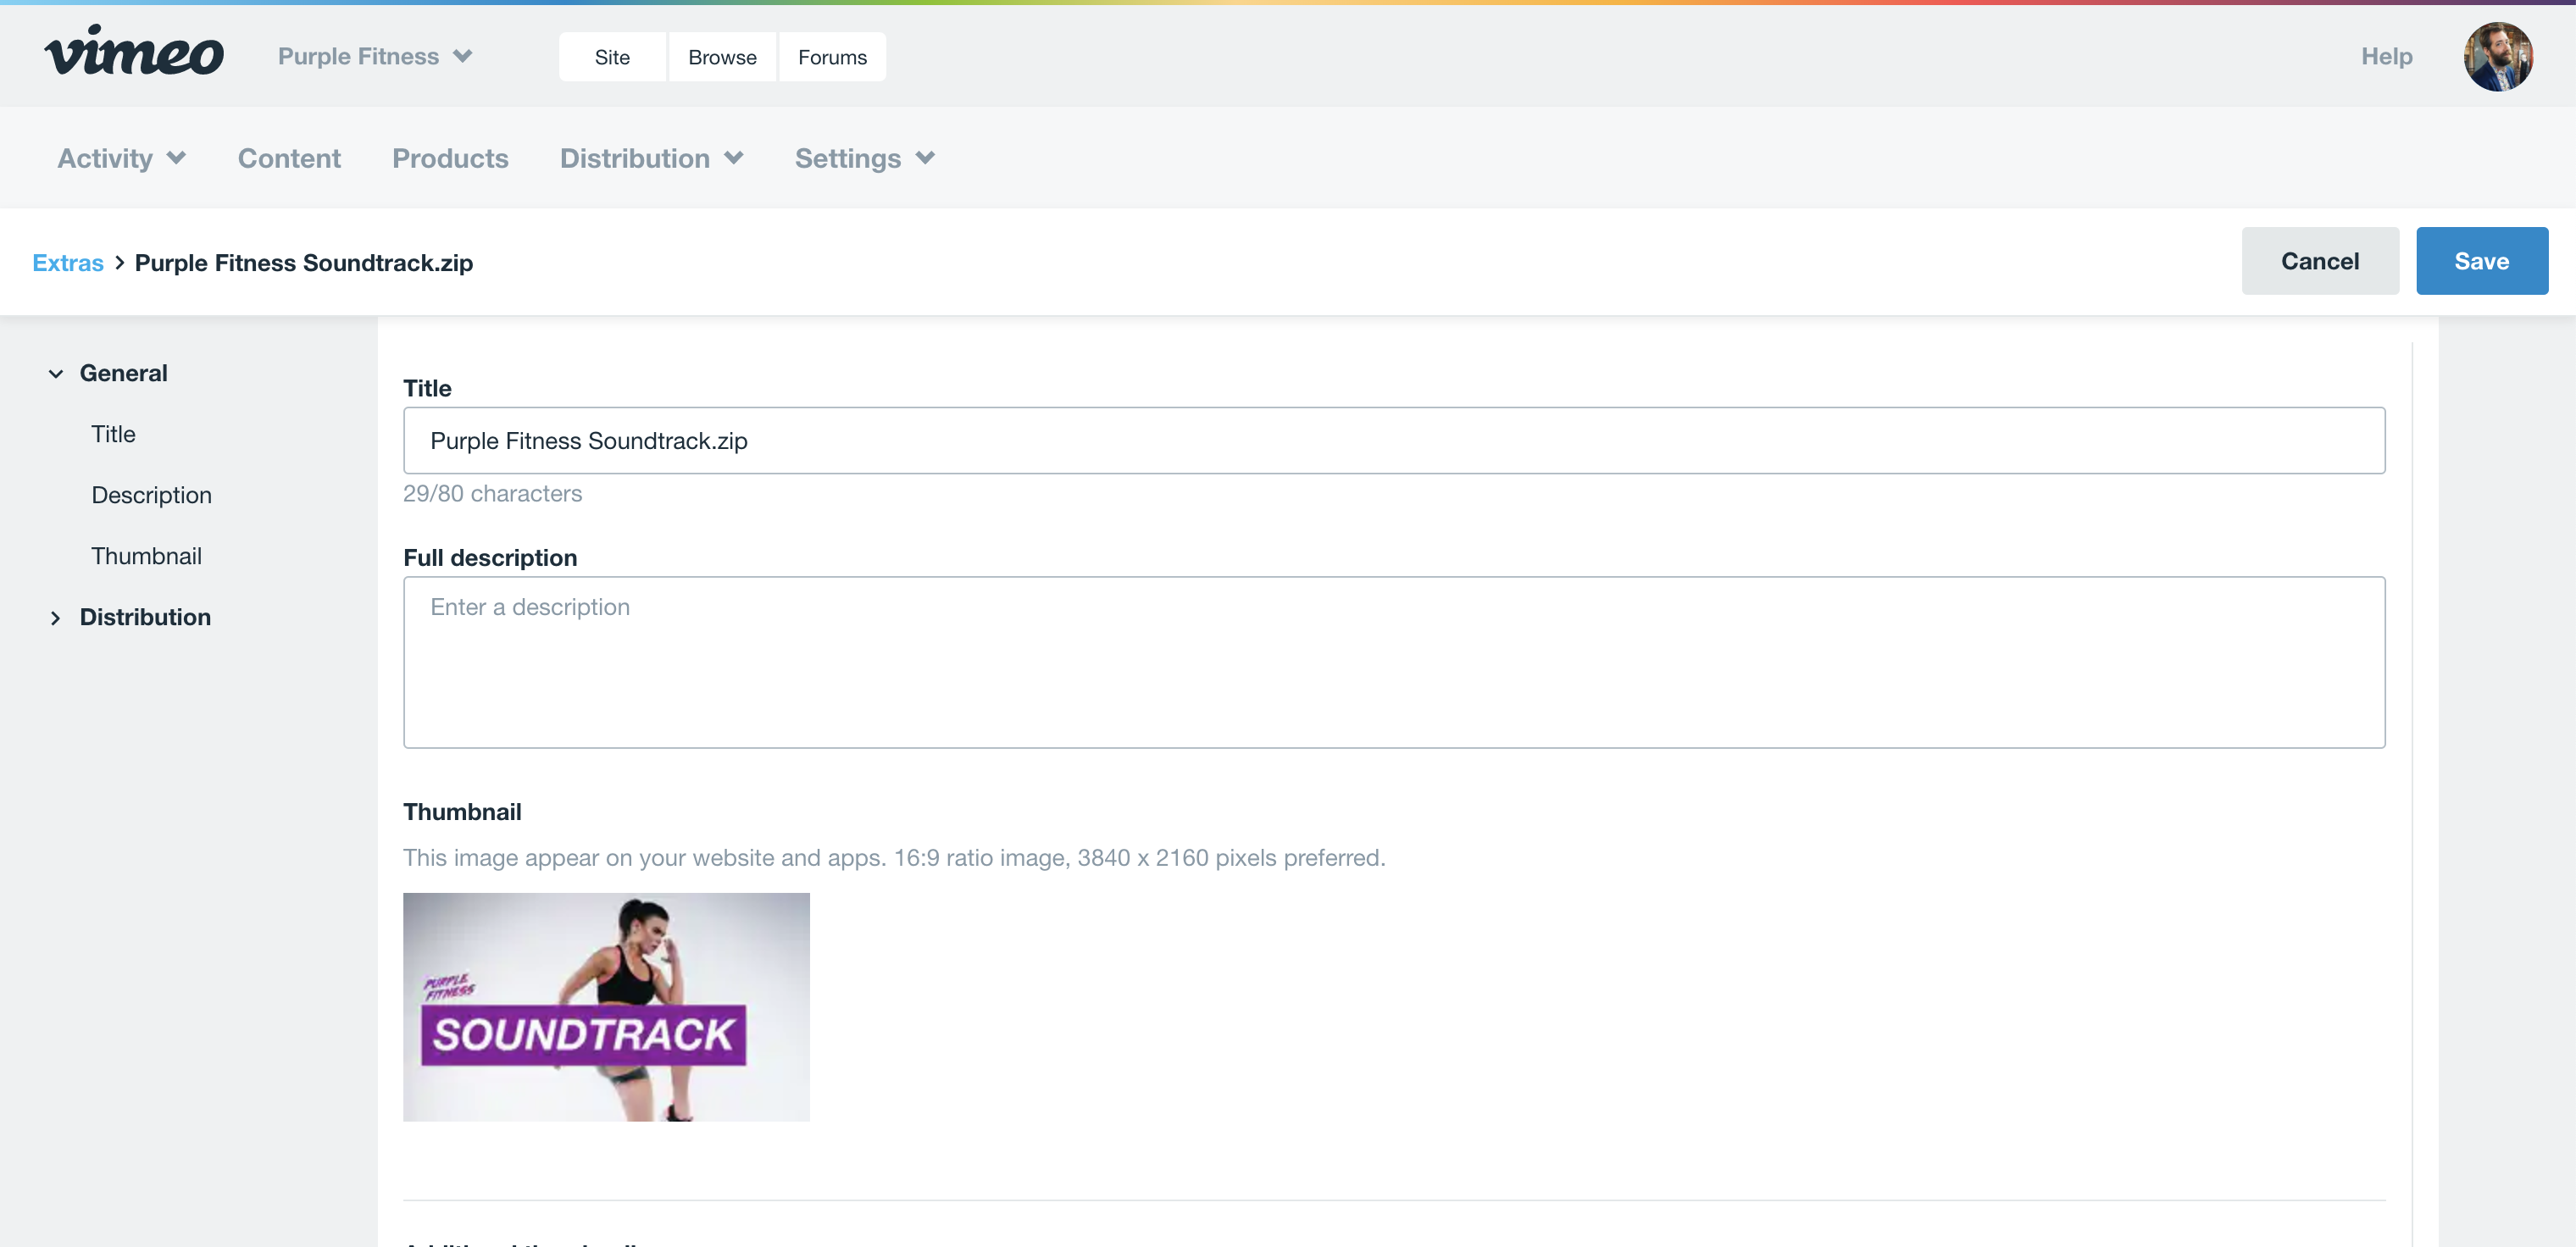Expand the Distribution sidebar section
This screenshot has height=1247, width=2576.
tap(56, 618)
